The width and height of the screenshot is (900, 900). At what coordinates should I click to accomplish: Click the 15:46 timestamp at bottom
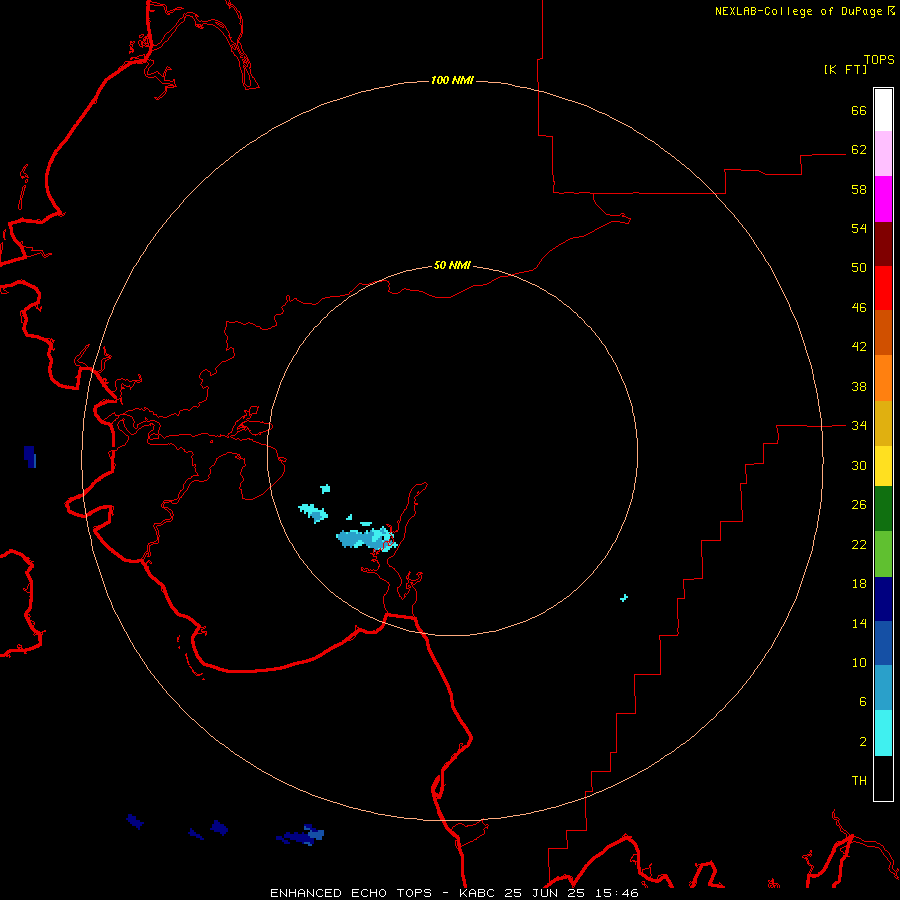(616, 893)
